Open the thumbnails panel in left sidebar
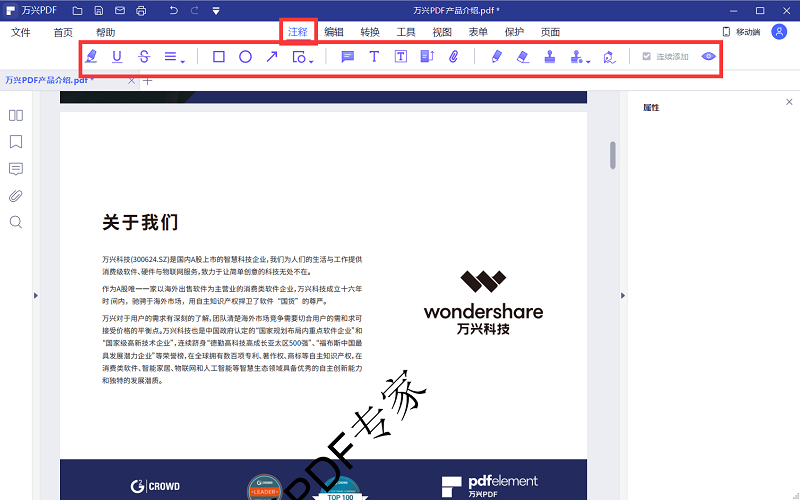The image size is (800, 500). click(x=16, y=115)
